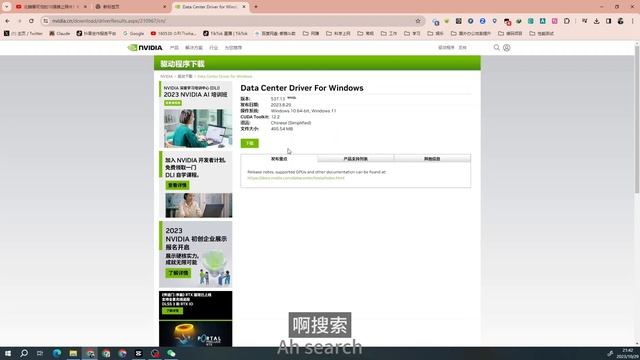Click the NVIDIA logo

coord(145,48)
